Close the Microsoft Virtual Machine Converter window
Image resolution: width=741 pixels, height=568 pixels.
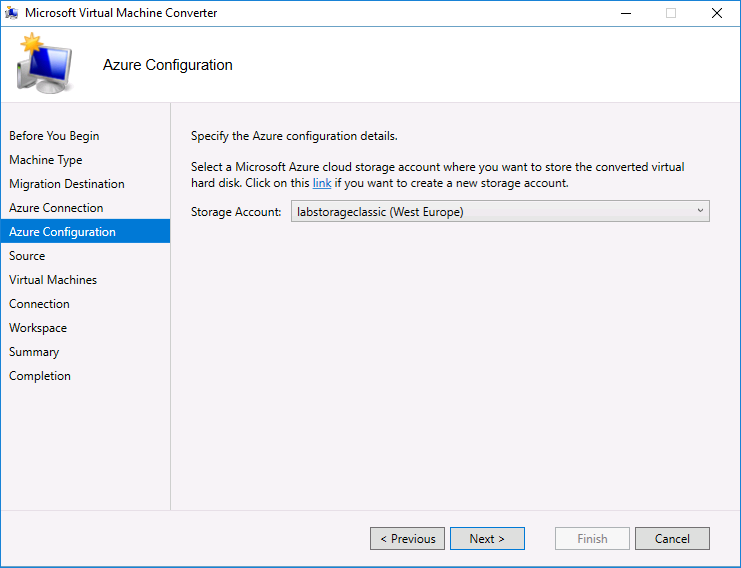[717, 13]
